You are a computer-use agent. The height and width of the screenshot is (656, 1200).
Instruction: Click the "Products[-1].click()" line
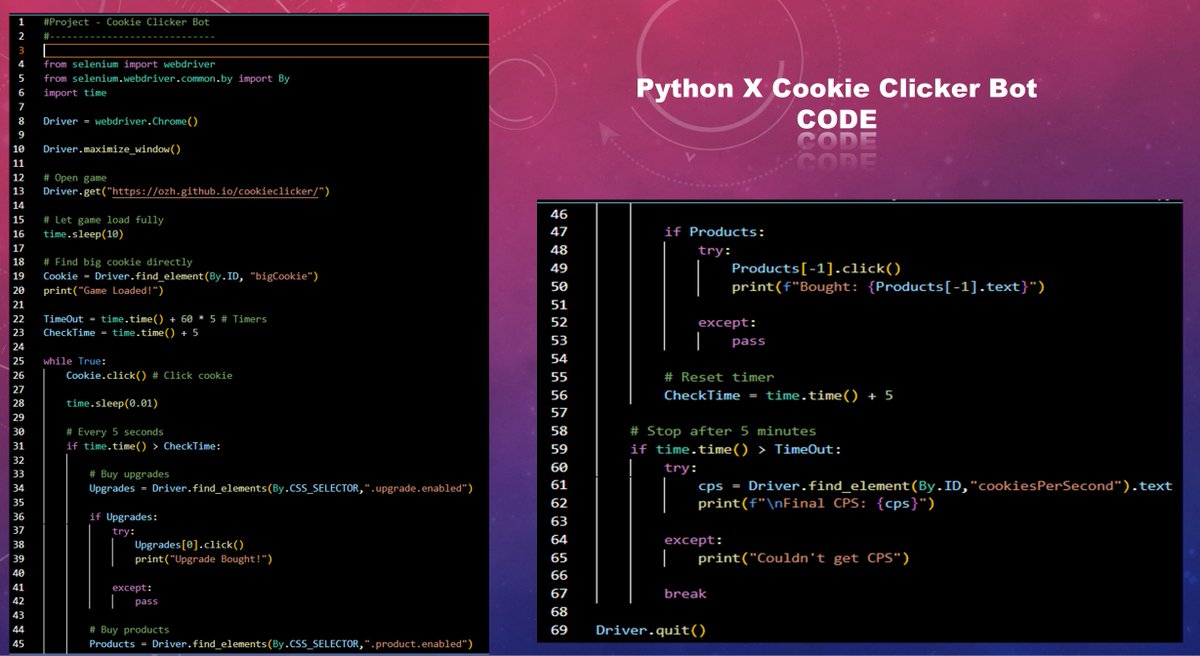click(817, 268)
